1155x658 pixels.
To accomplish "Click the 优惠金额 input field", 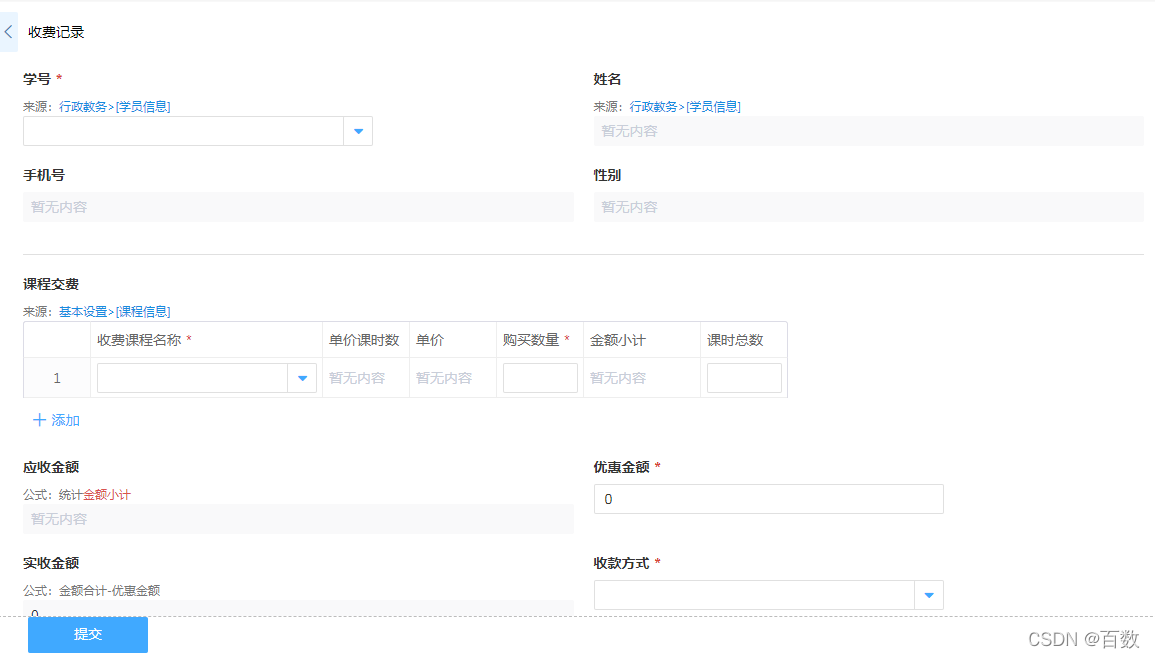I will pos(768,499).
